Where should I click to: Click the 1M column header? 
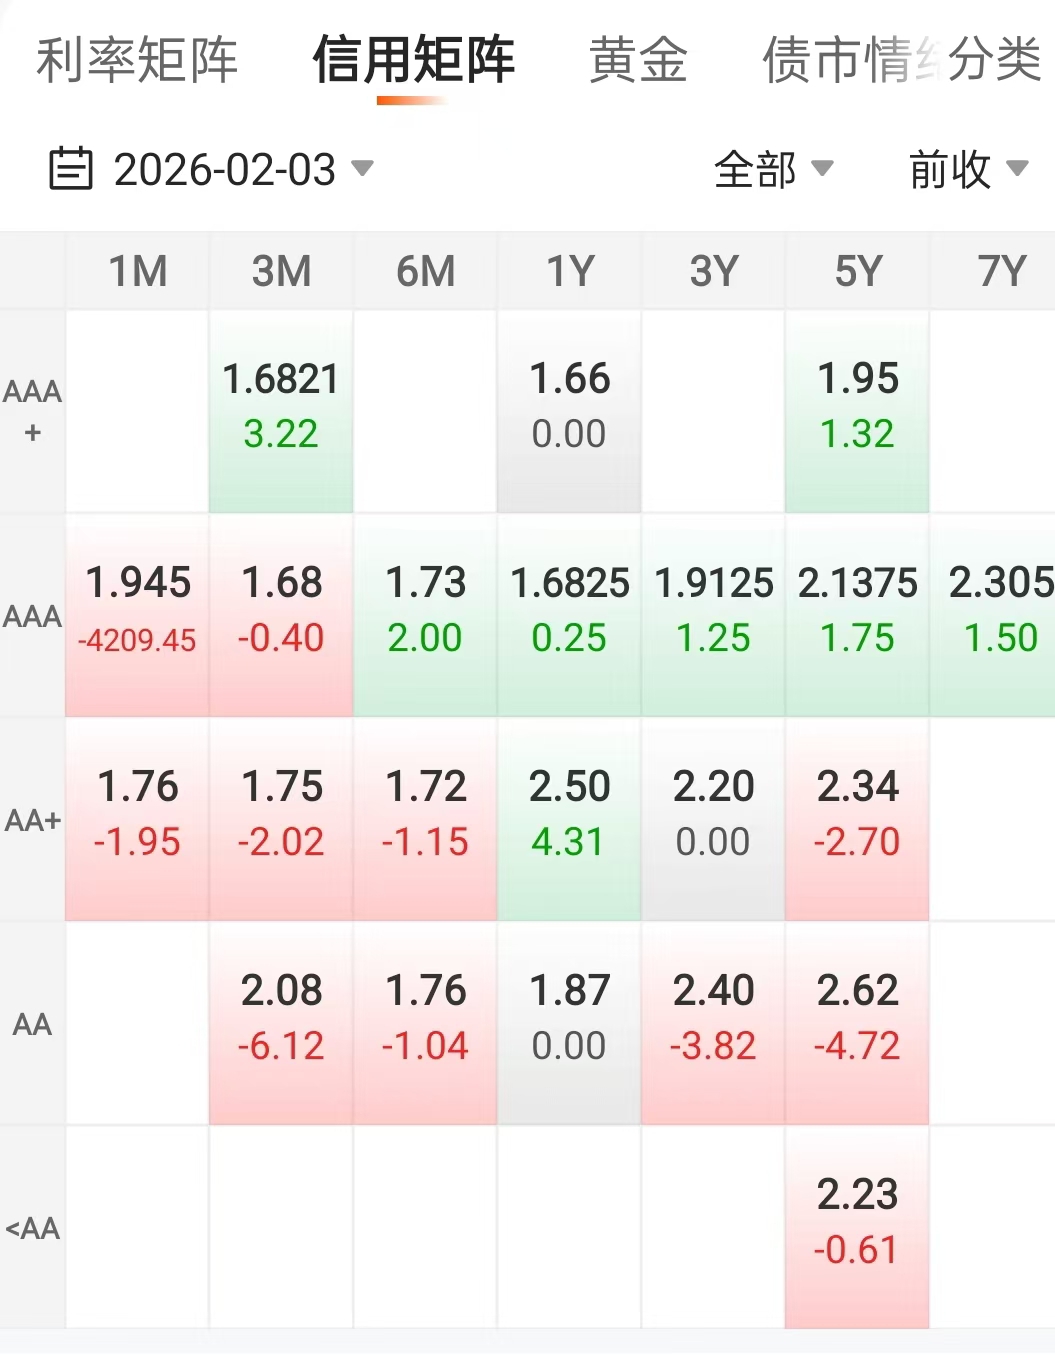coord(137,271)
